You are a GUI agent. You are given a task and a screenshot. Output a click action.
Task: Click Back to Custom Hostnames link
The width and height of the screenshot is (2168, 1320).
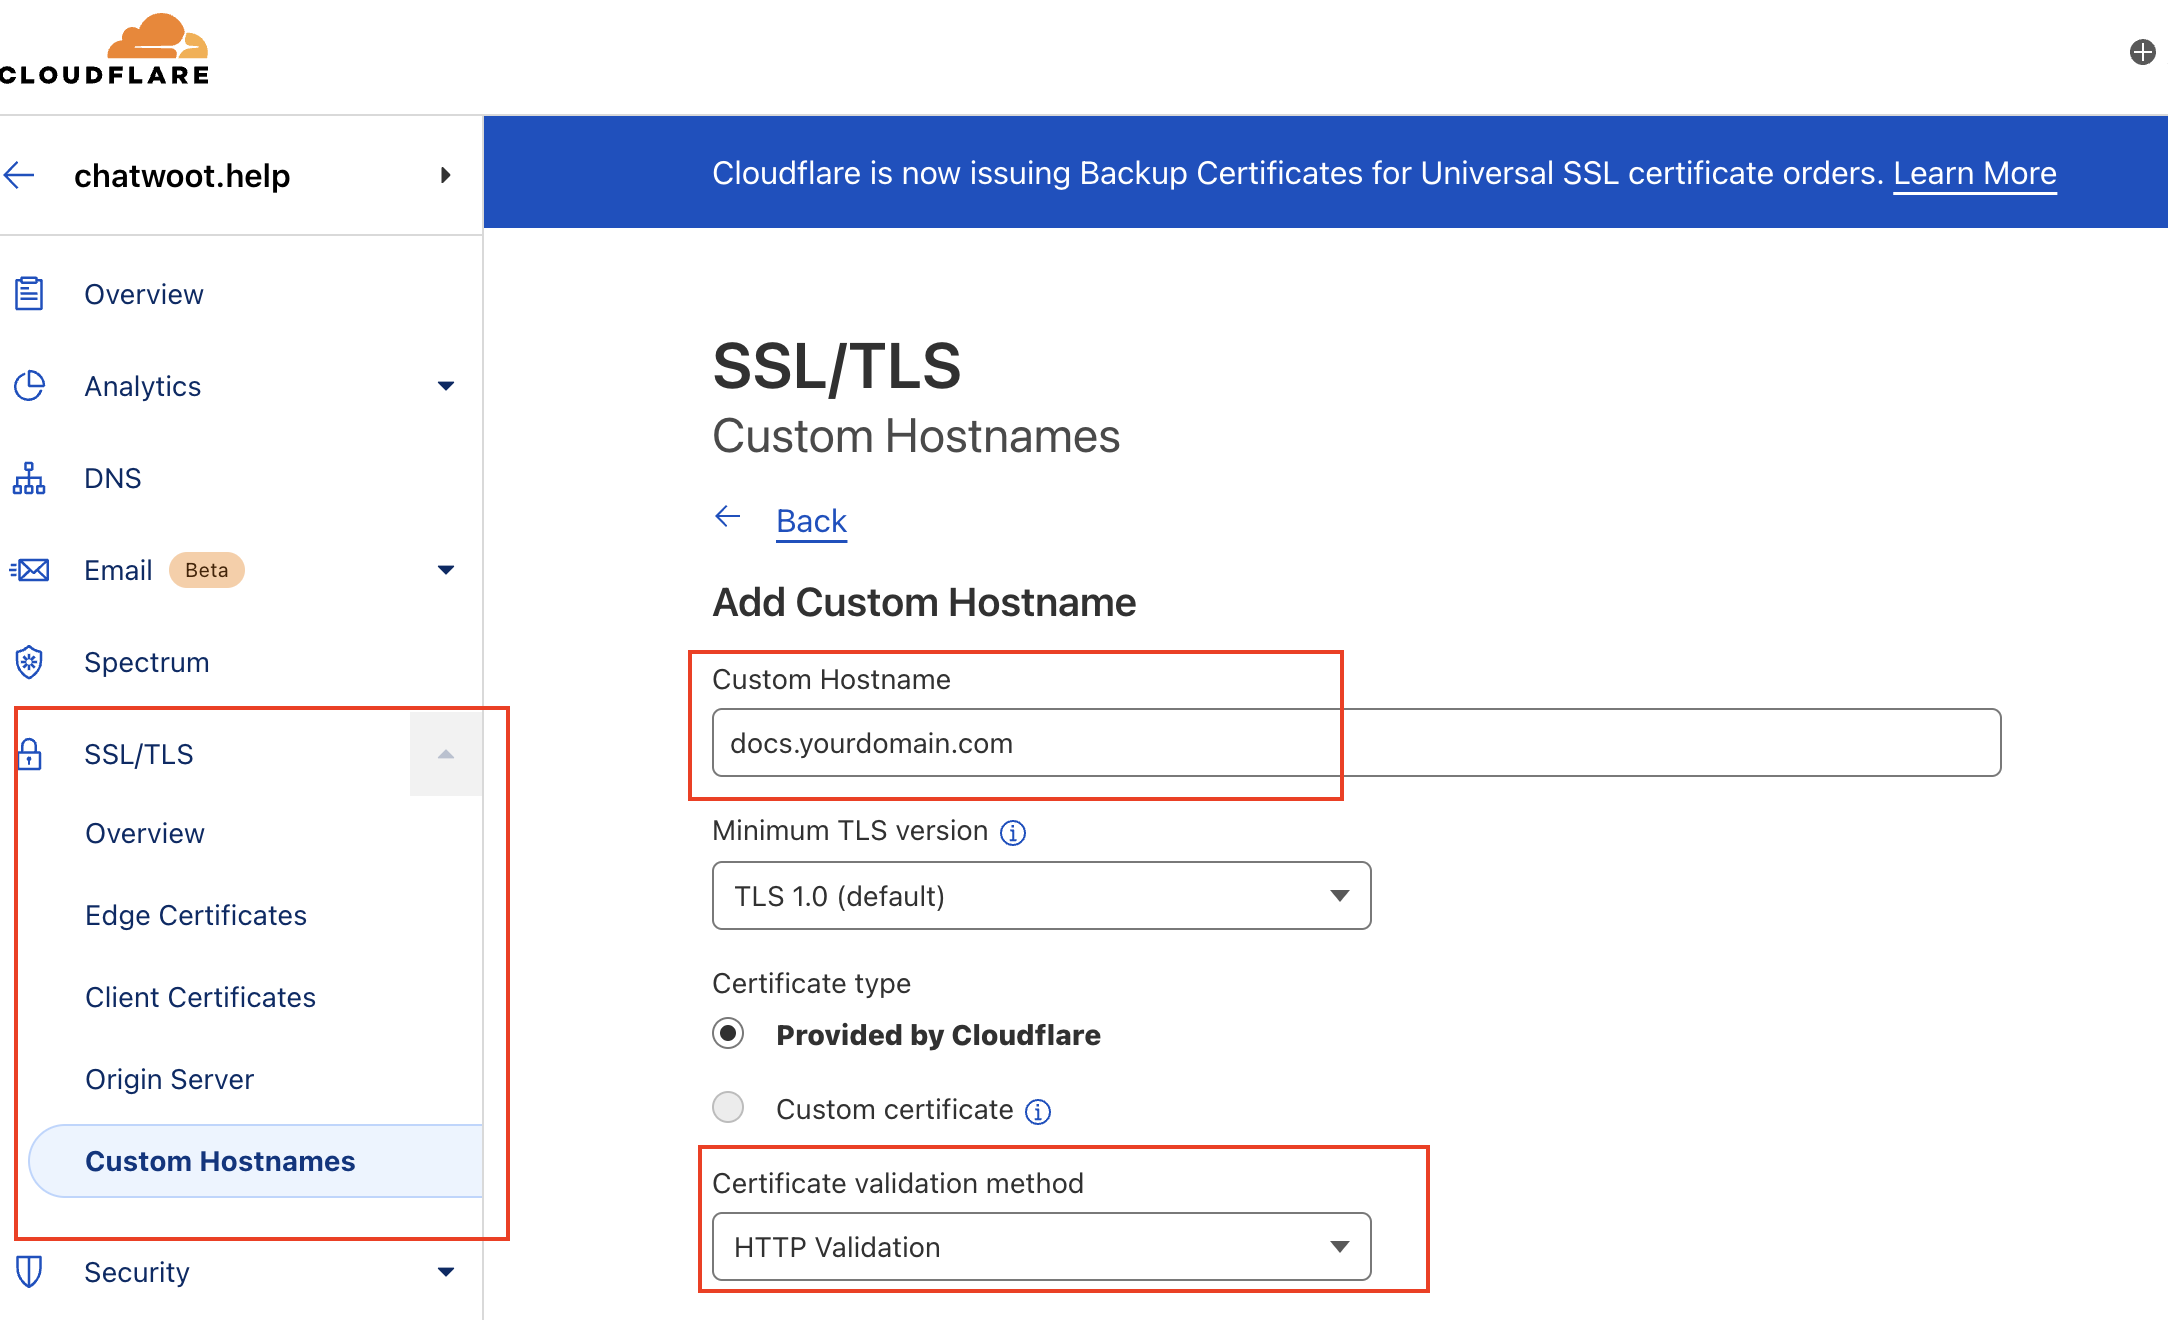click(811, 519)
